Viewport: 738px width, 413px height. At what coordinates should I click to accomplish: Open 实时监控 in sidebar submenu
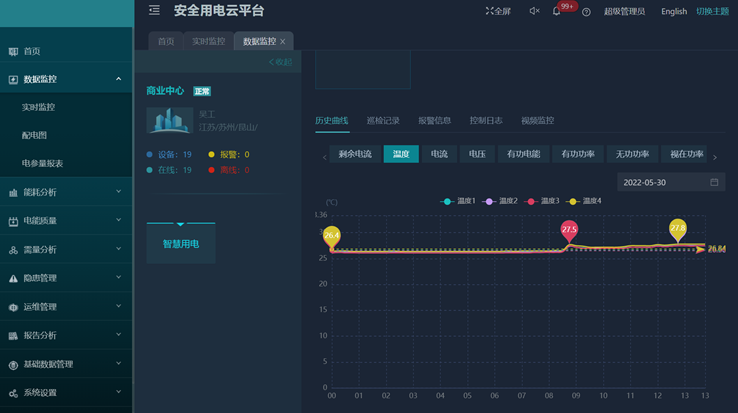tap(39, 107)
